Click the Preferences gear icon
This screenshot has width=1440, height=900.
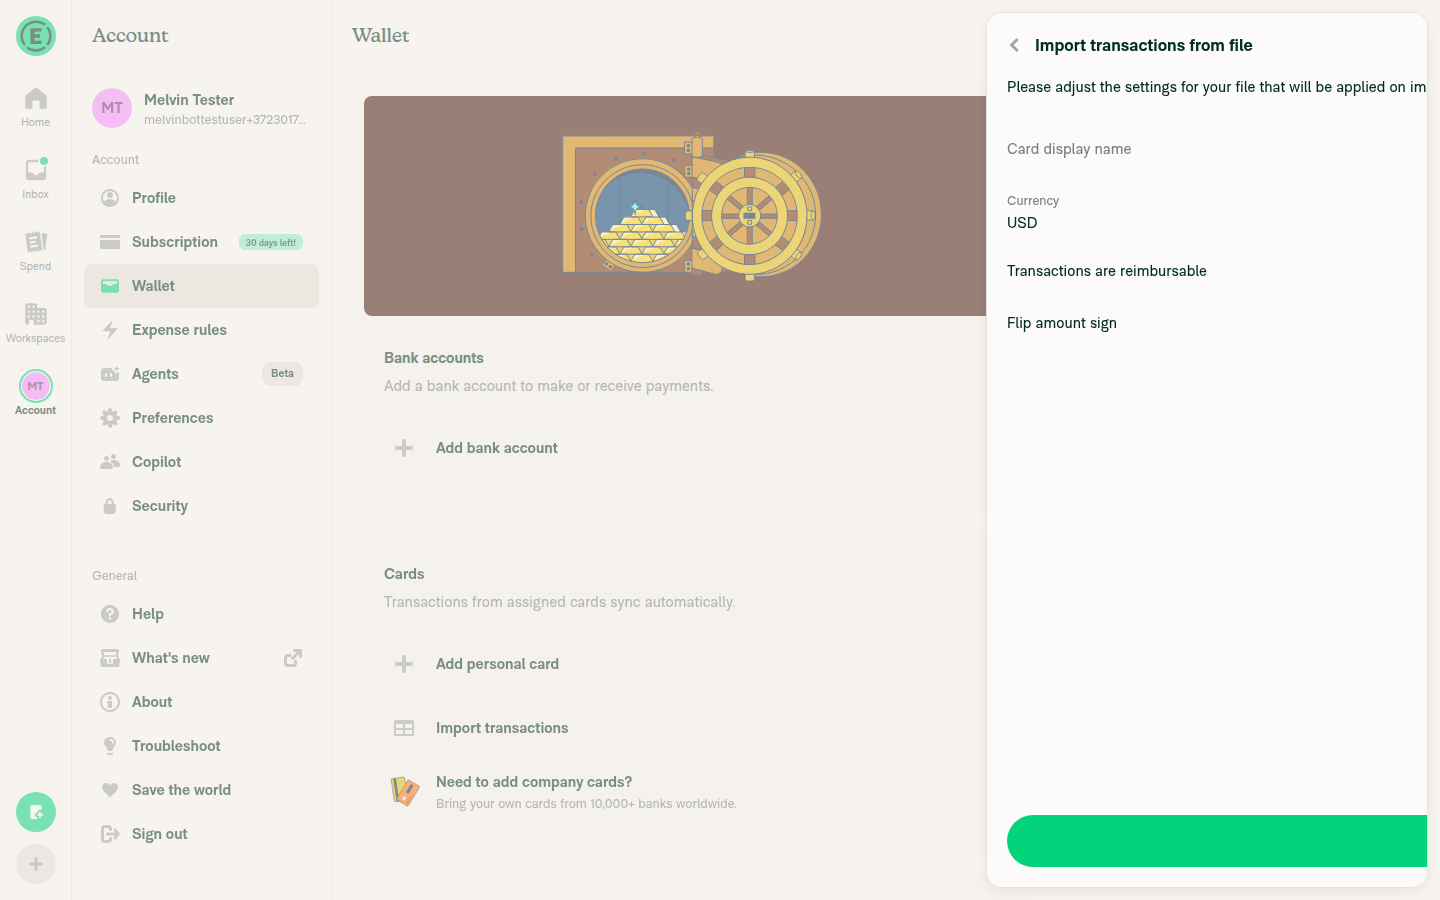[x=110, y=418]
